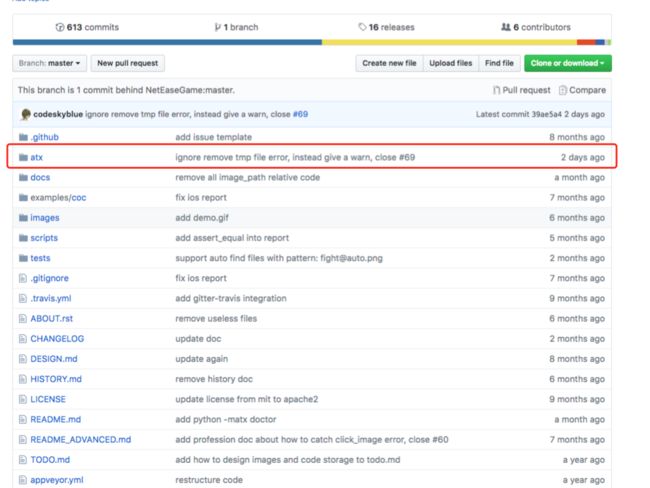Open the tests folder
650x488 pixels.
pyautogui.click(x=40, y=258)
